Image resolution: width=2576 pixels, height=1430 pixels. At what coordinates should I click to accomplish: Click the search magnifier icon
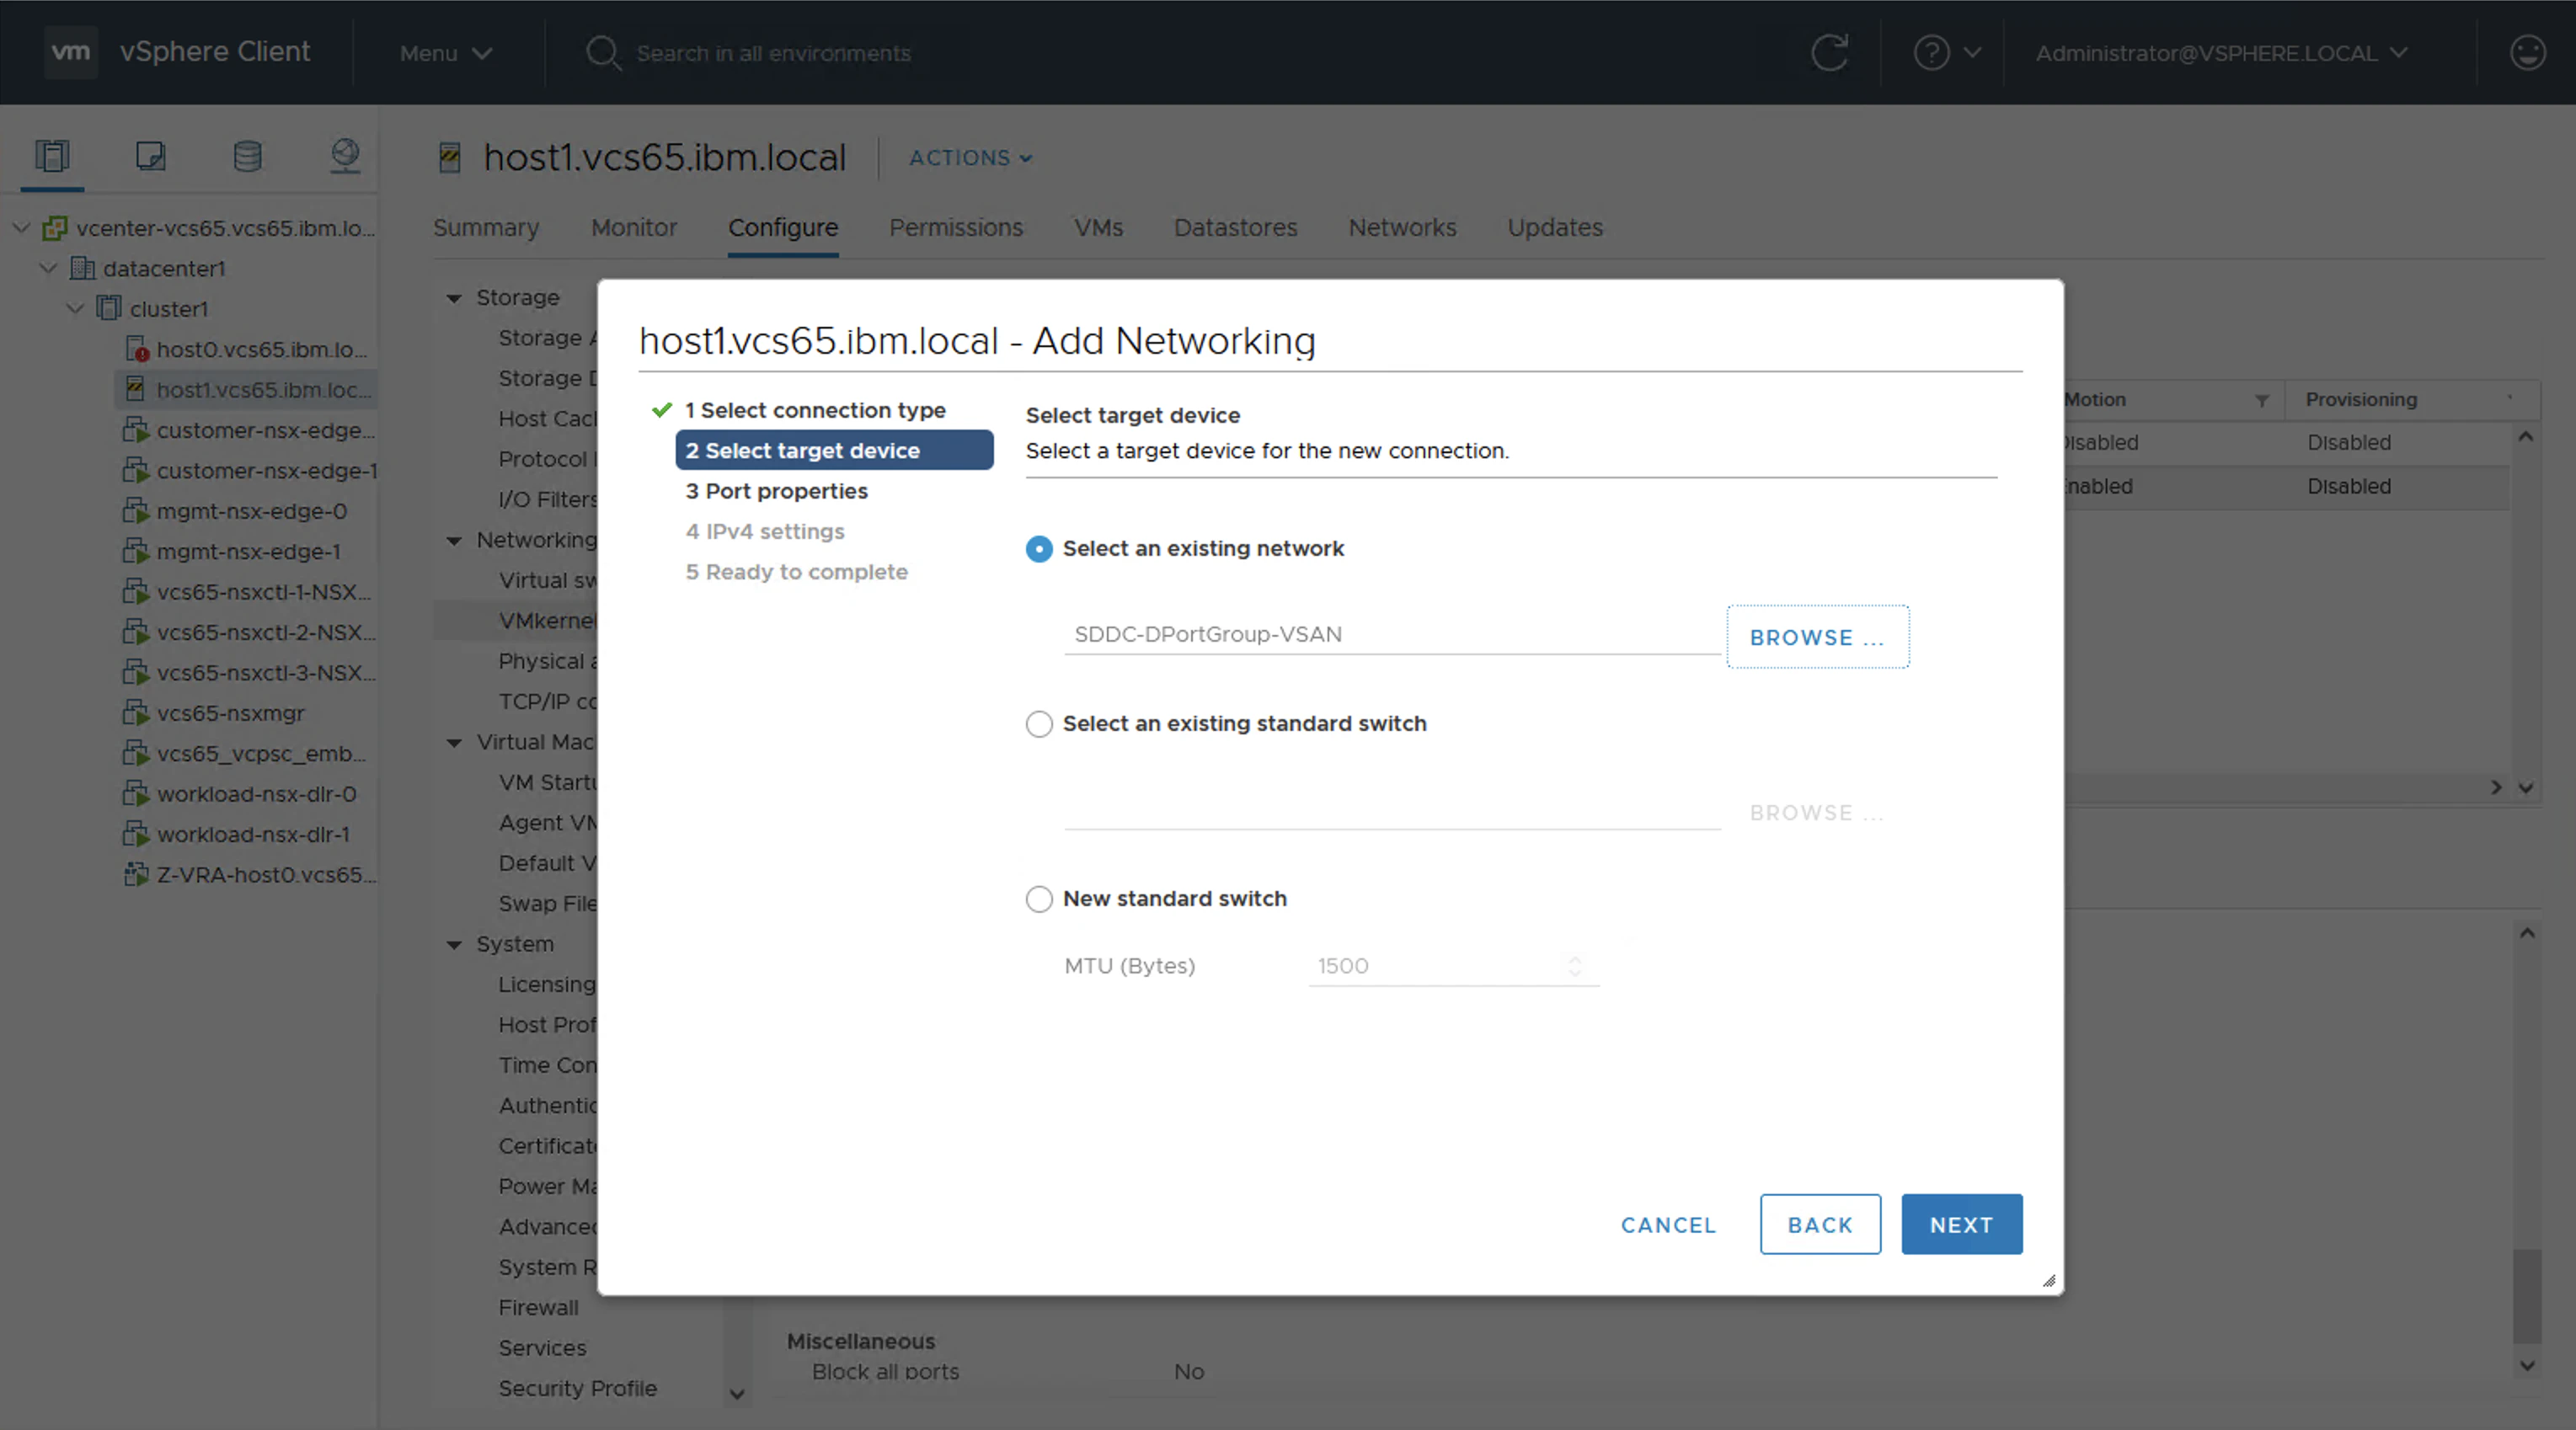603,53
